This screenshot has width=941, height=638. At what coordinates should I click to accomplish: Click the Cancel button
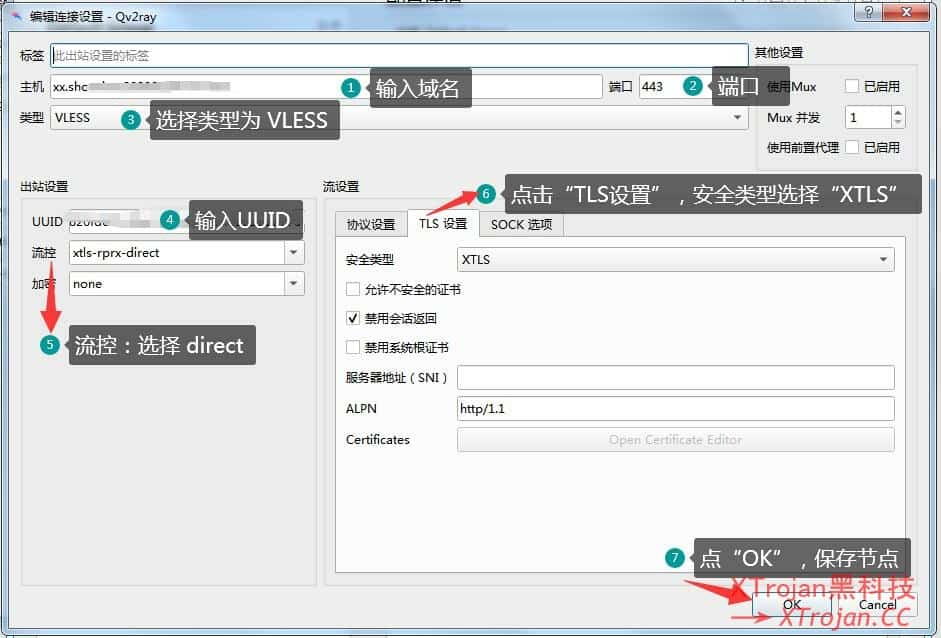[877, 605]
